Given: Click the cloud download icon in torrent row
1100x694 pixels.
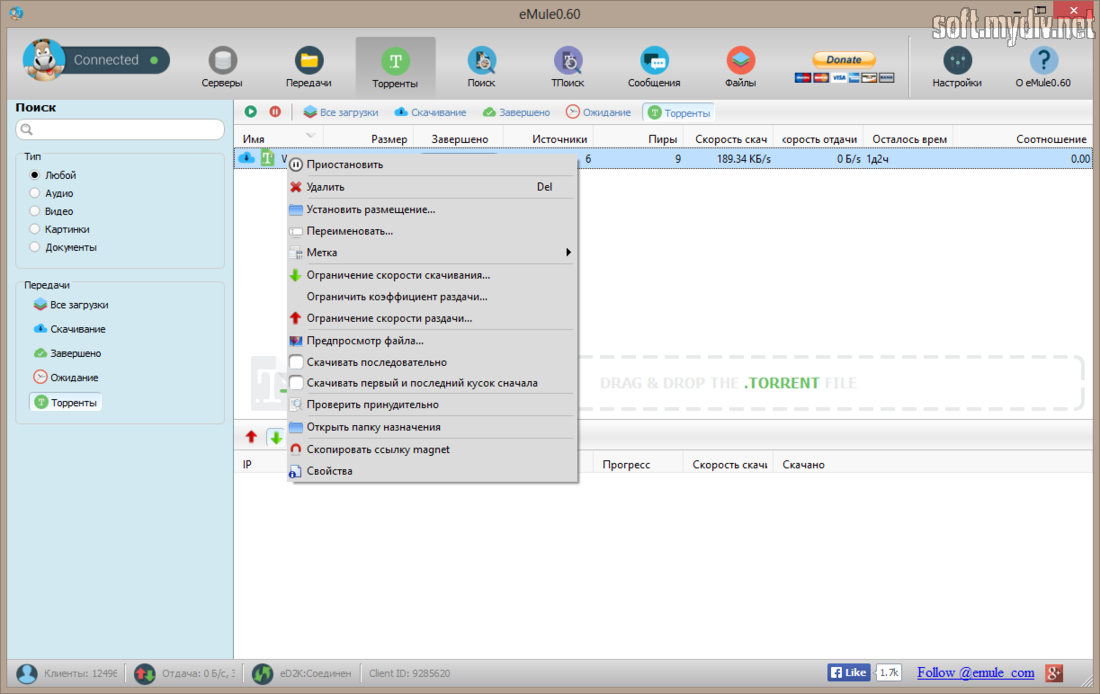Looking at the screenshot, I should (x=247, y=159).
